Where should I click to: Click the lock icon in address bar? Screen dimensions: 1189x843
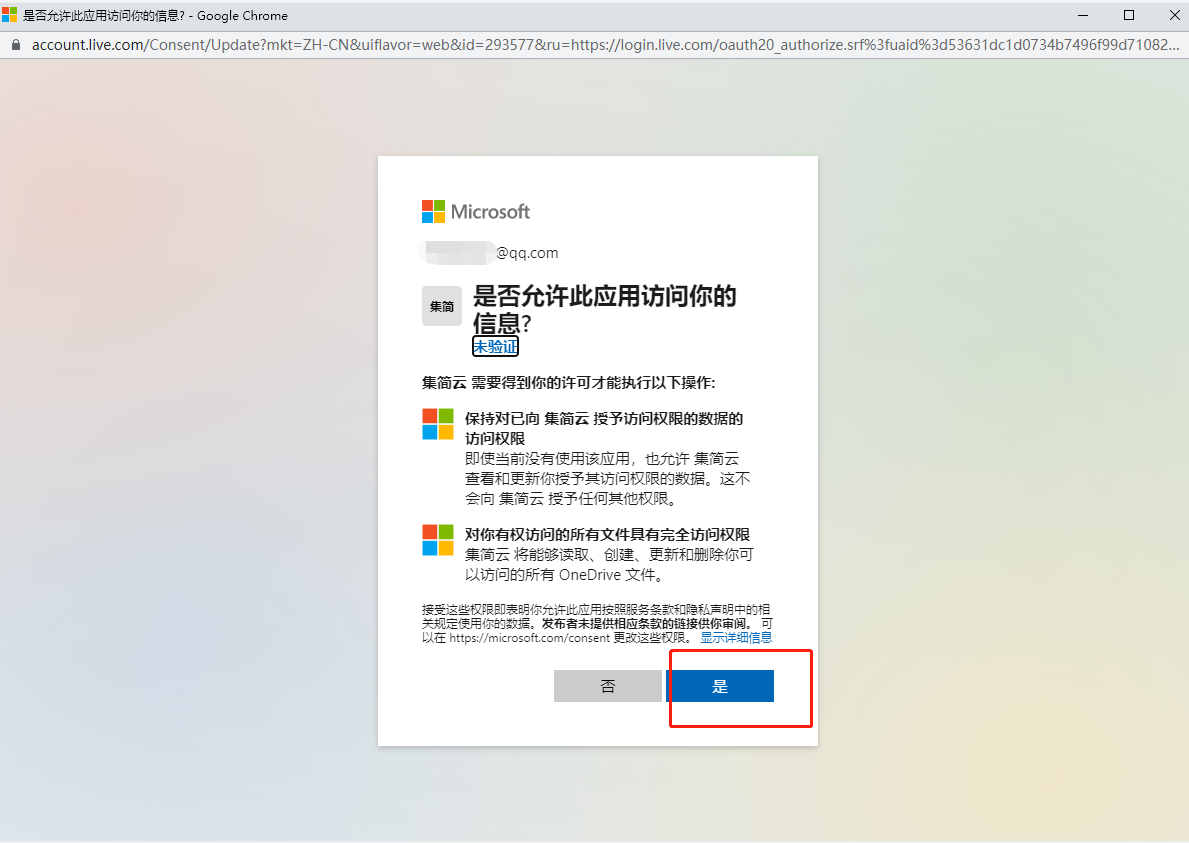pos(15,45)
